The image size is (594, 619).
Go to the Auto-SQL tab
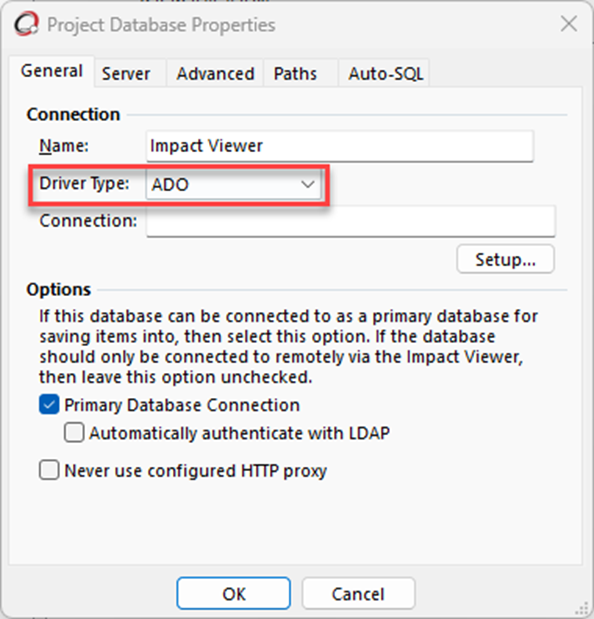(x=386, y=73)
